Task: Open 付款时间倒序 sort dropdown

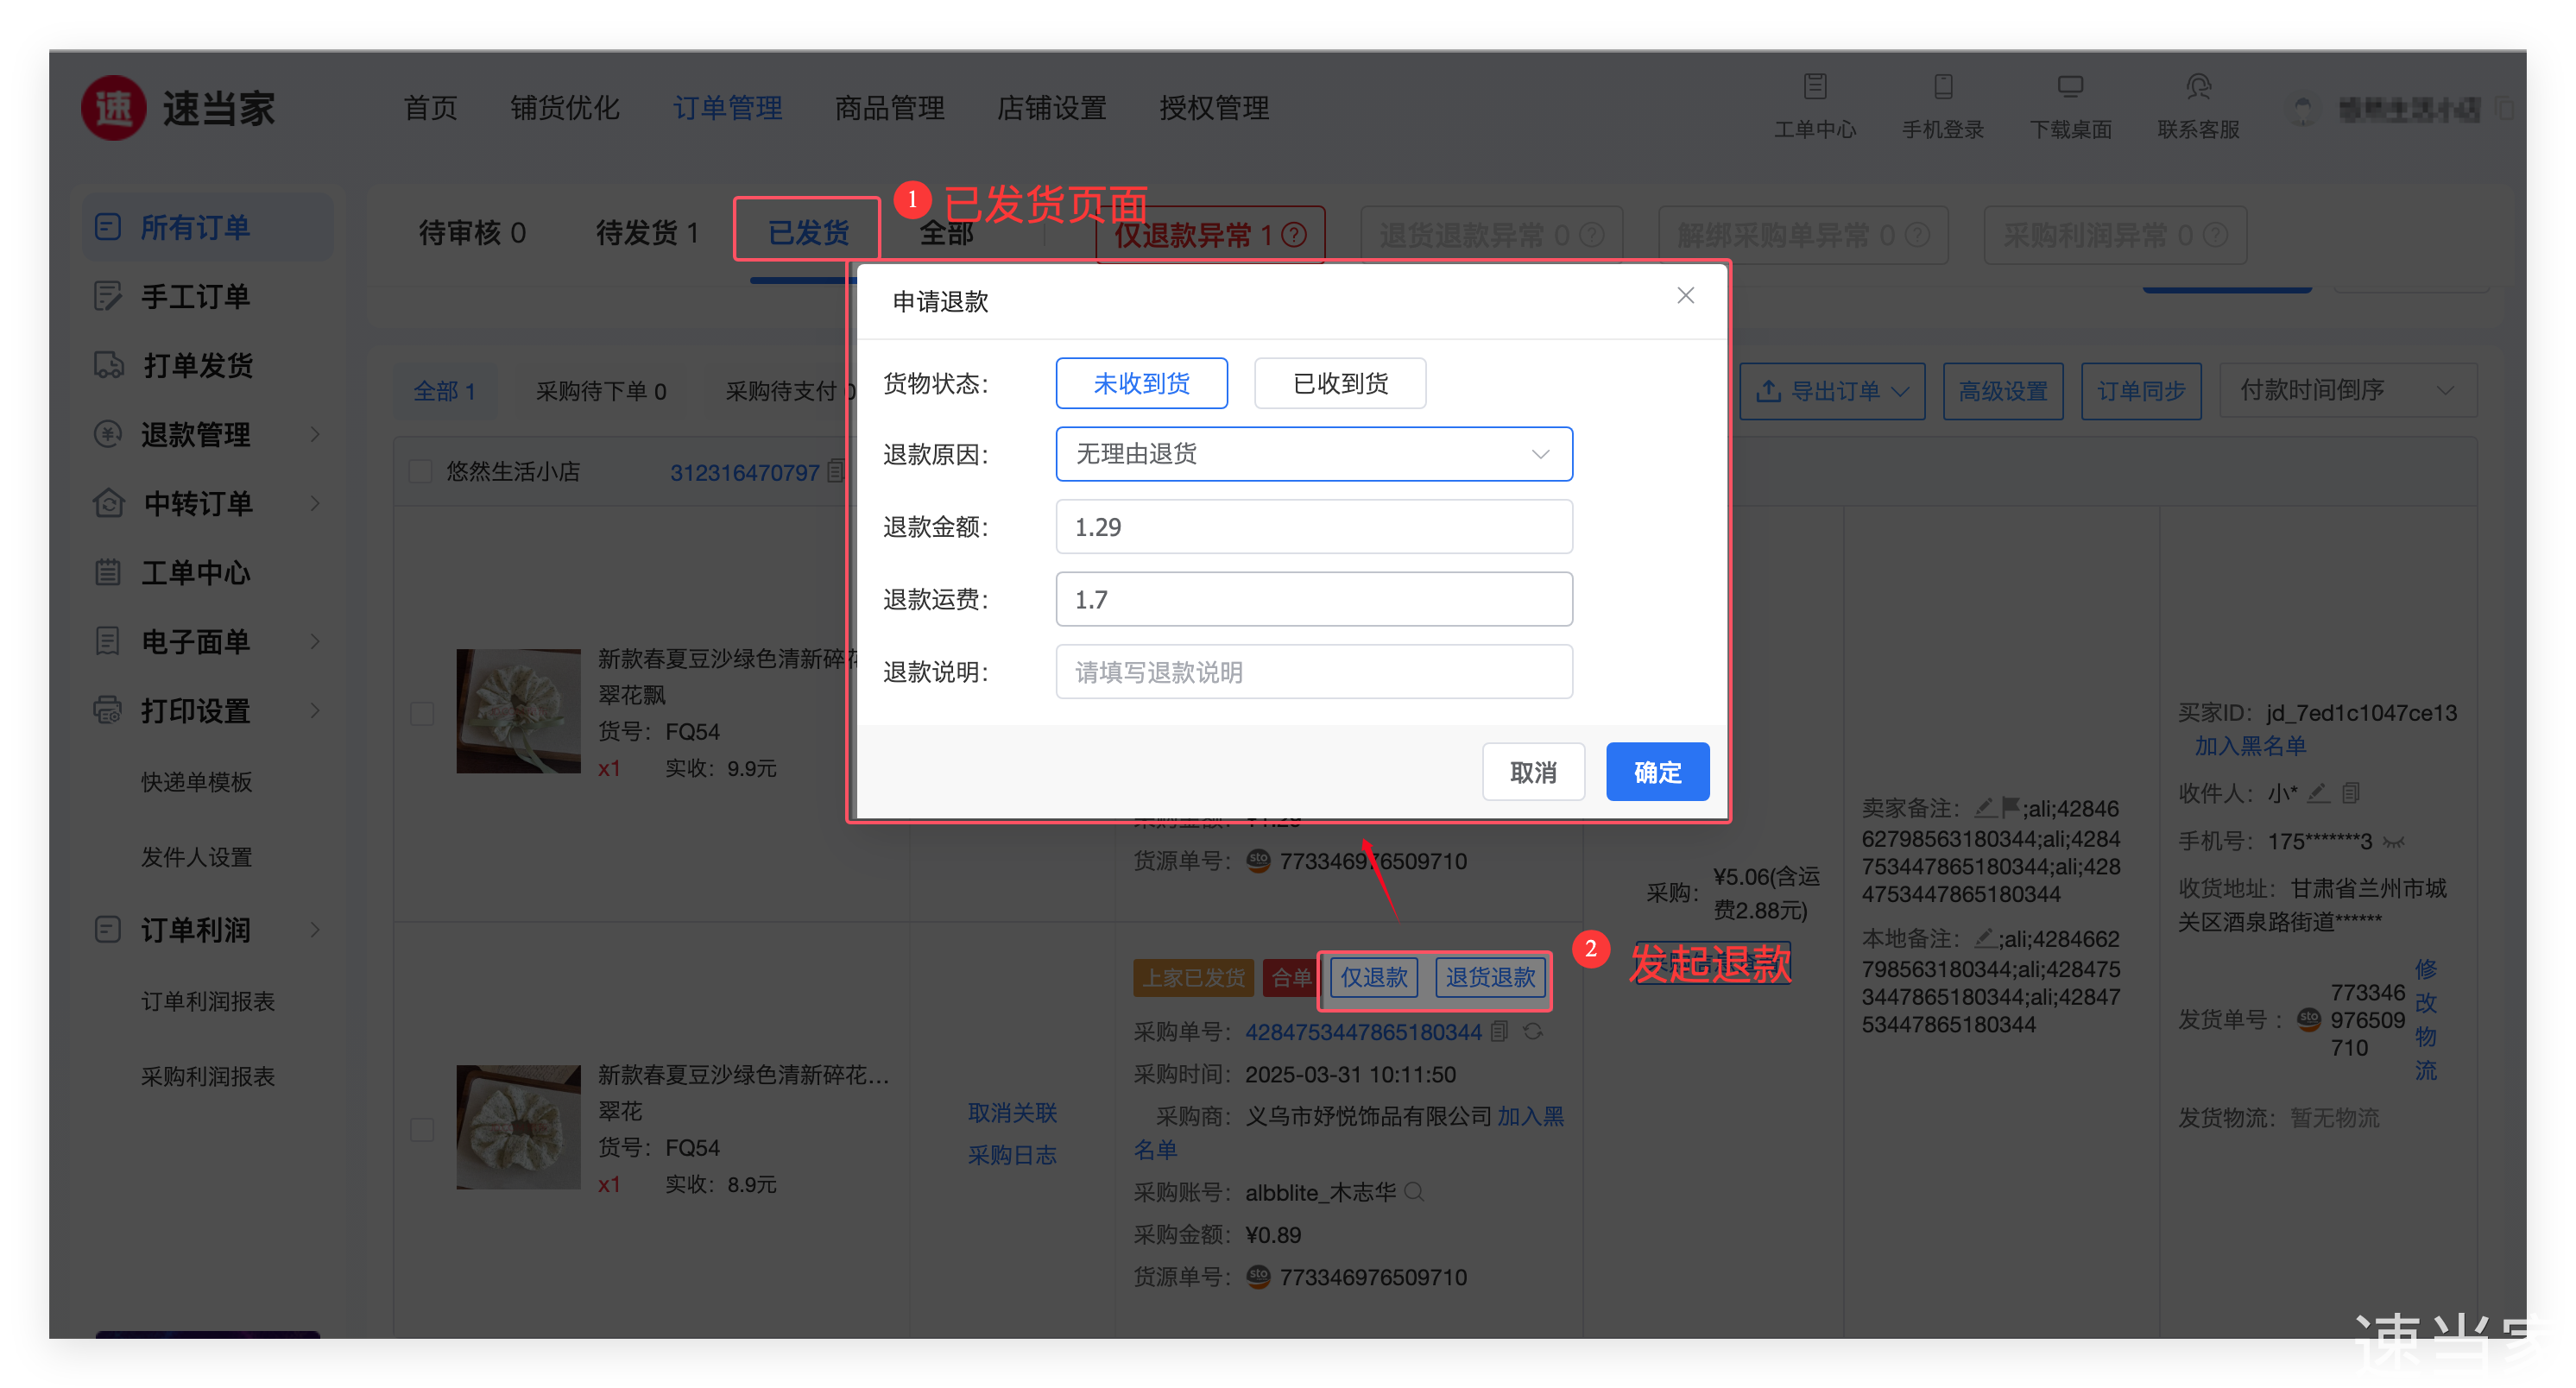Action: tap(2346, 390)
